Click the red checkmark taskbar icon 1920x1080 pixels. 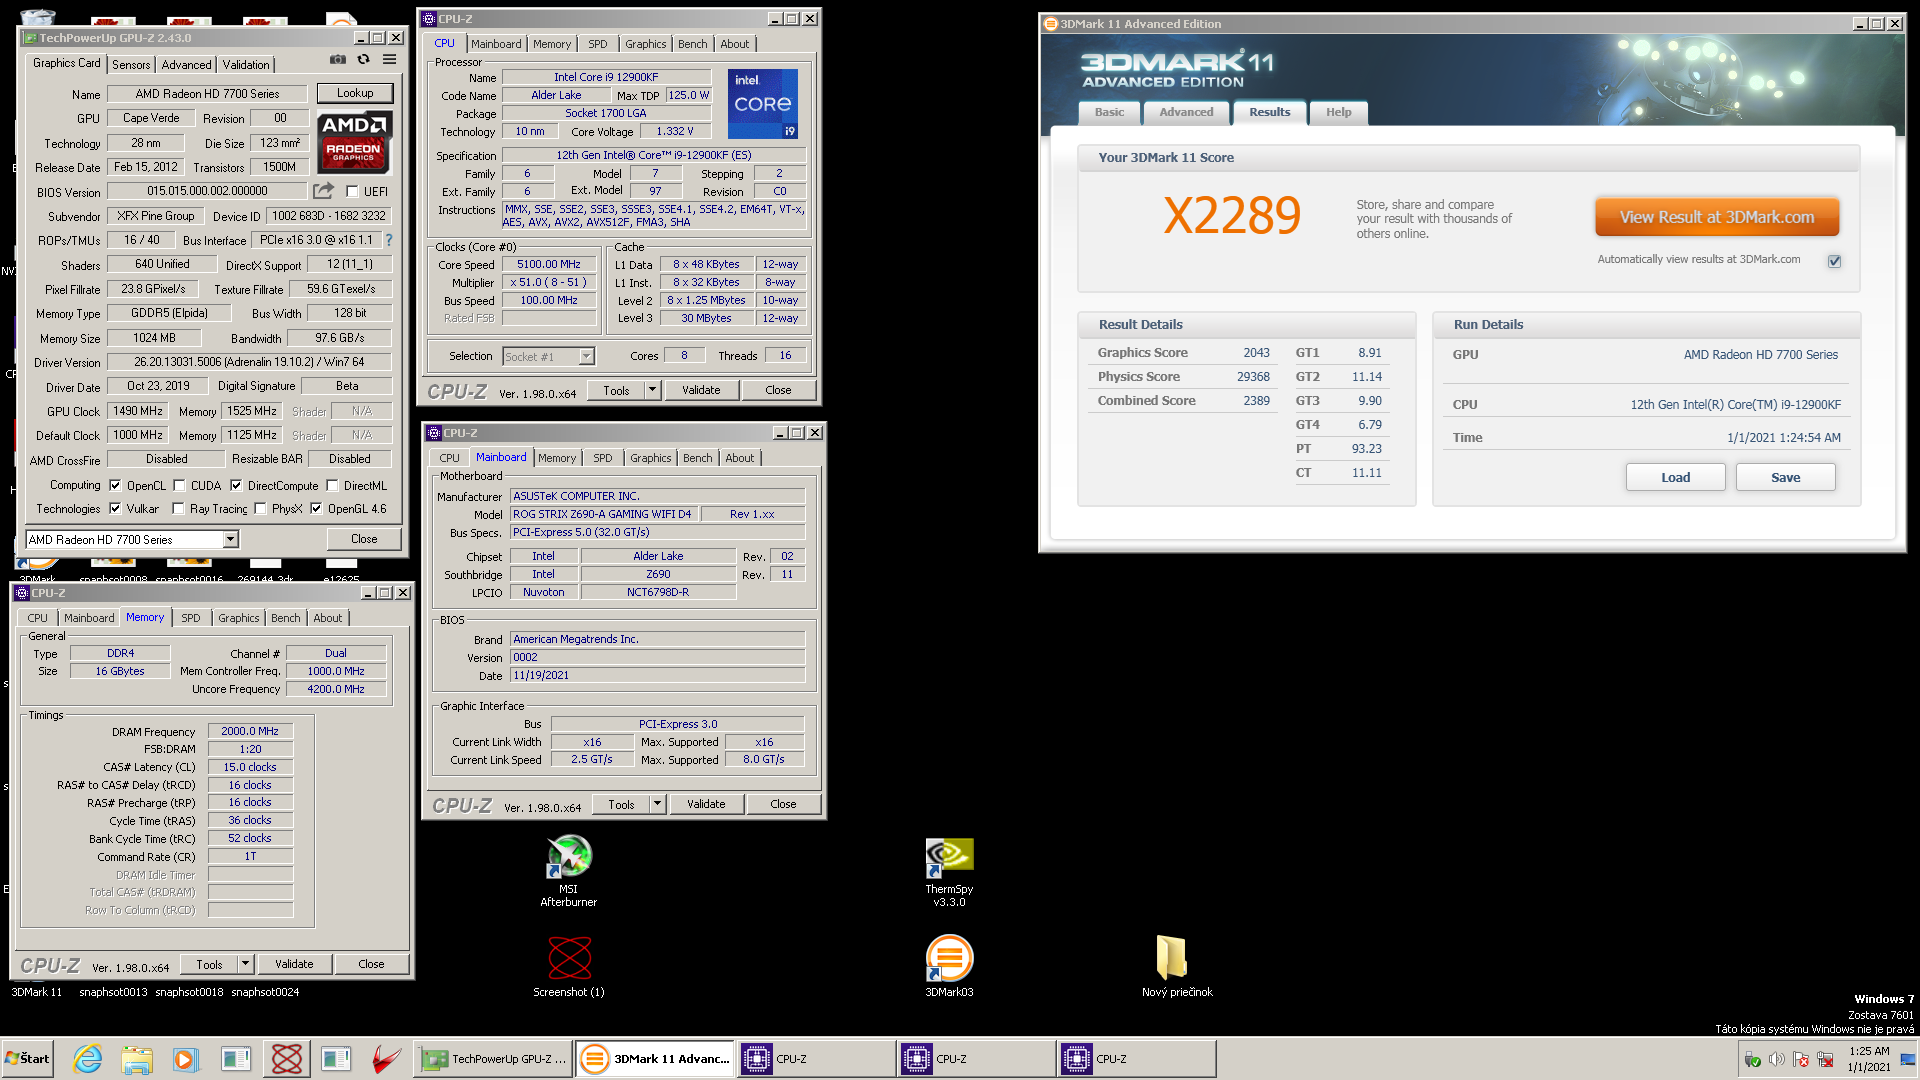tap(386, 1059)
